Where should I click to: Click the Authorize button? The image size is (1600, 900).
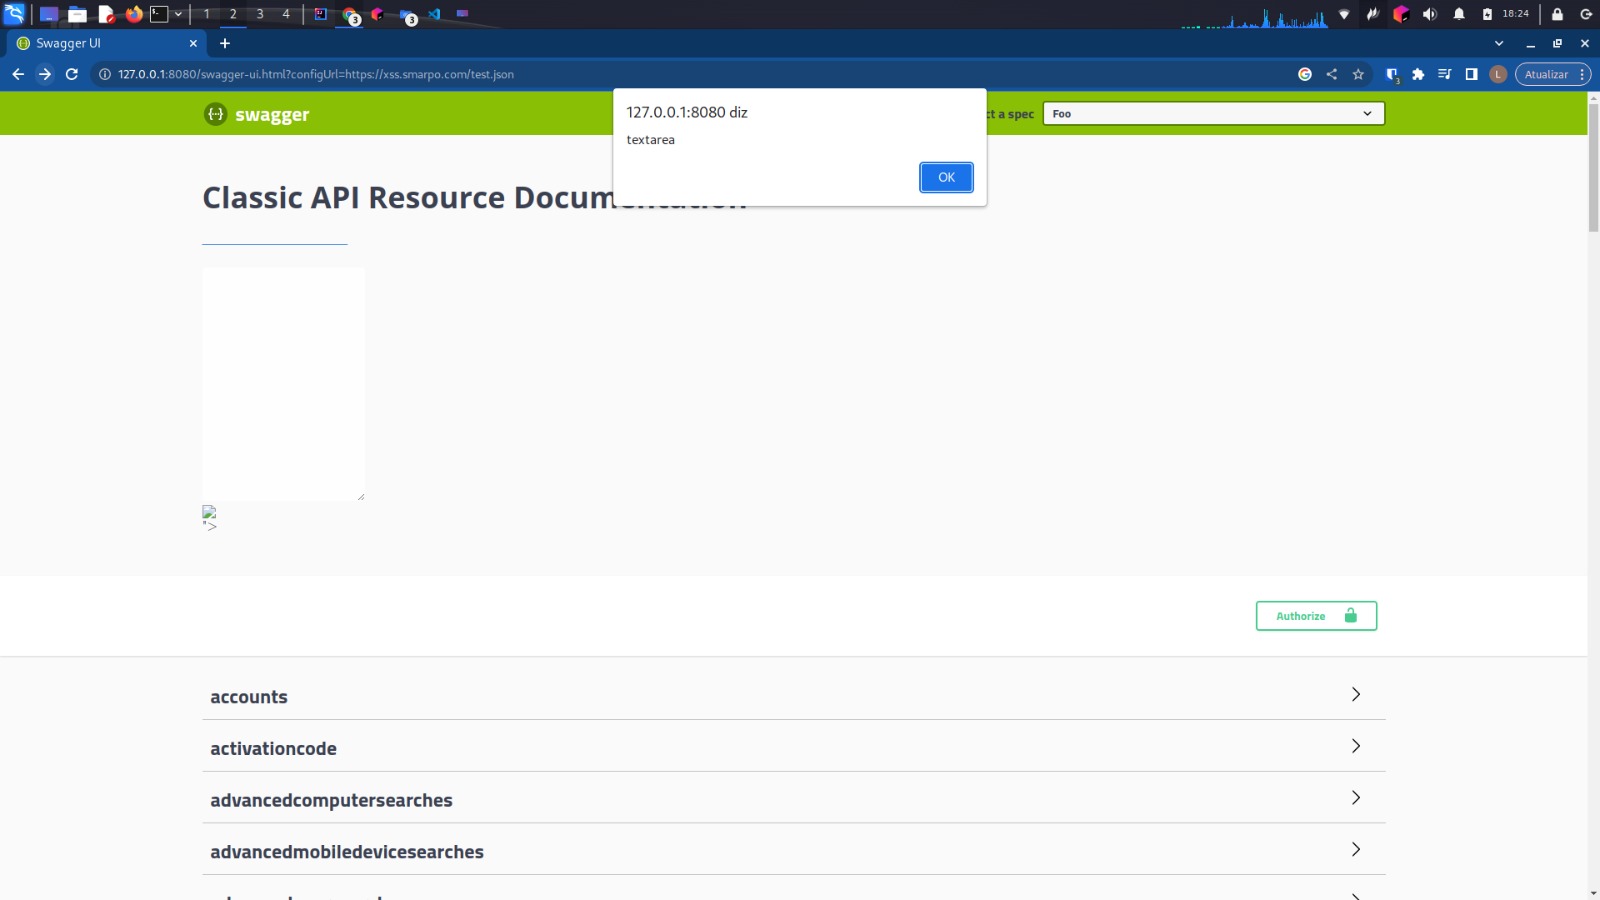coord(1316,616)
